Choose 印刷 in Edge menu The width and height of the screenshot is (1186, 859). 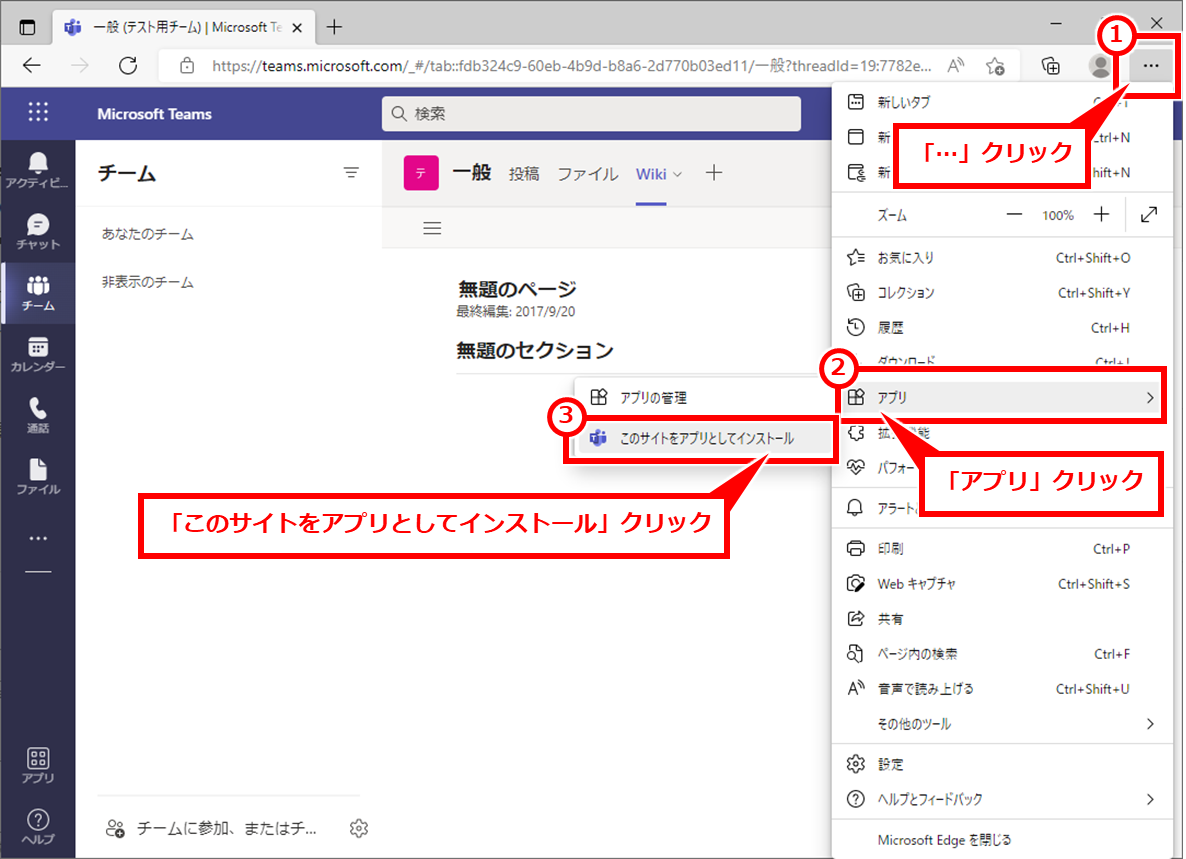click(1001, 548)
